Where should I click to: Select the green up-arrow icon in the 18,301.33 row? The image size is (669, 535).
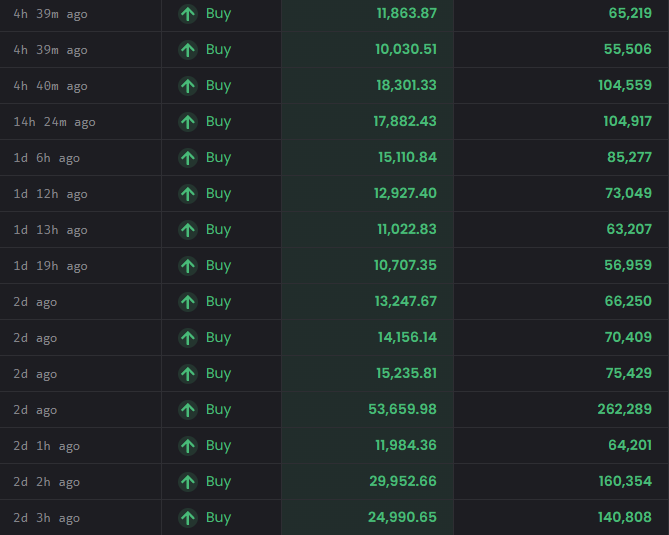tap(188, 86)
